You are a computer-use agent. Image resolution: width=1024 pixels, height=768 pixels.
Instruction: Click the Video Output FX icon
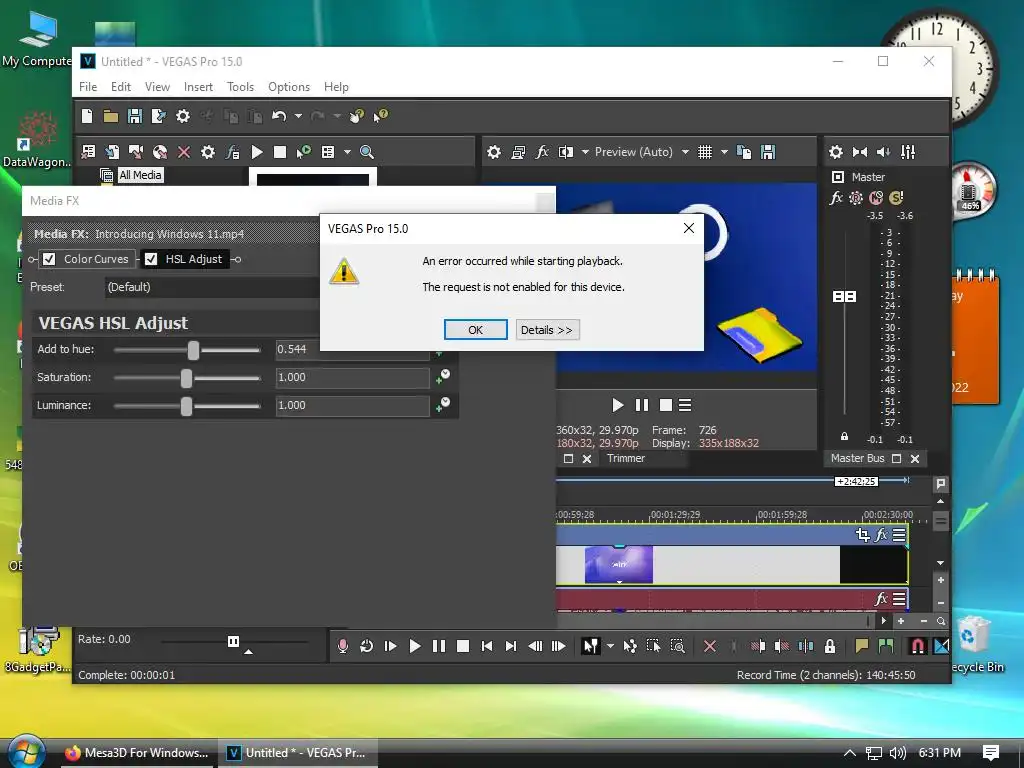click(542, 152)
